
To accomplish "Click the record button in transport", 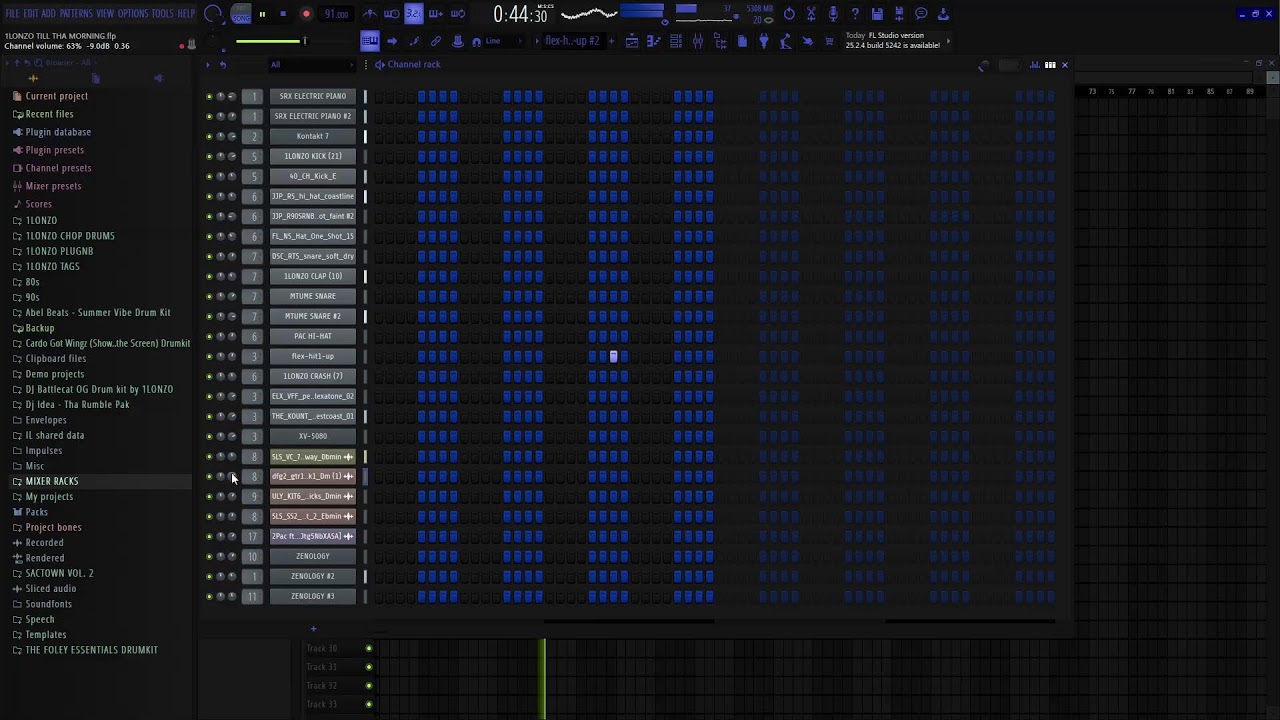I will point(306,14).
